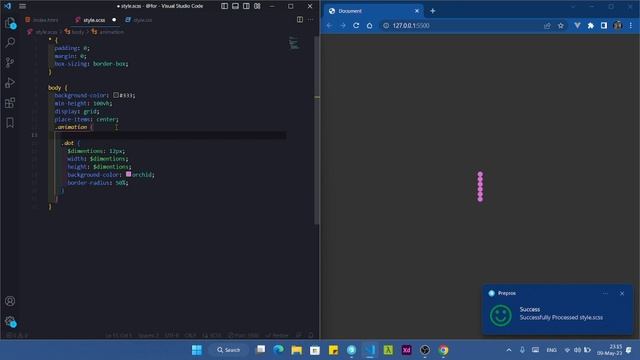Viewport: 640px width, 360px height.
Task: Open the Source Control view
Action: (x=10, y=62)
